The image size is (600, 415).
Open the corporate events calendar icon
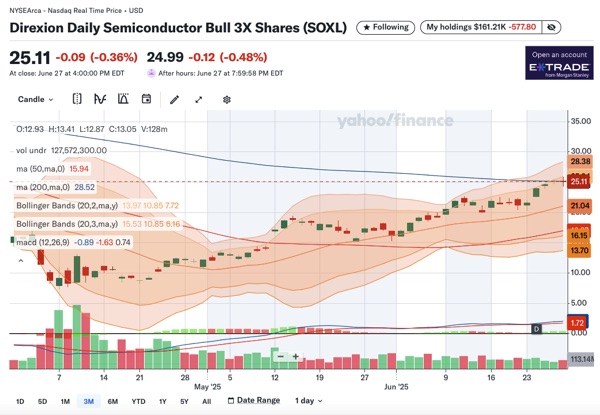[x=146, y=99]
